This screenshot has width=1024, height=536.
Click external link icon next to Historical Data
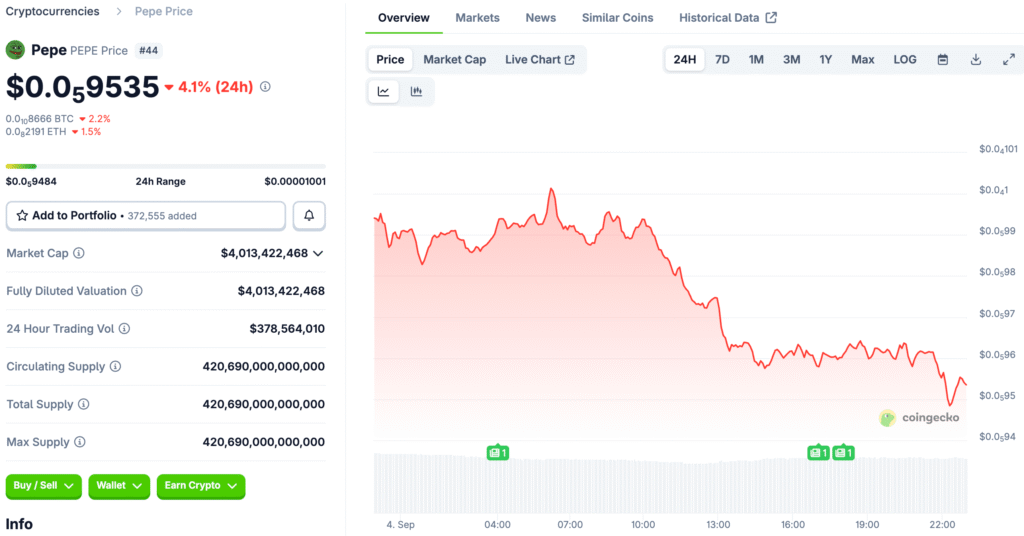[771, 18]
